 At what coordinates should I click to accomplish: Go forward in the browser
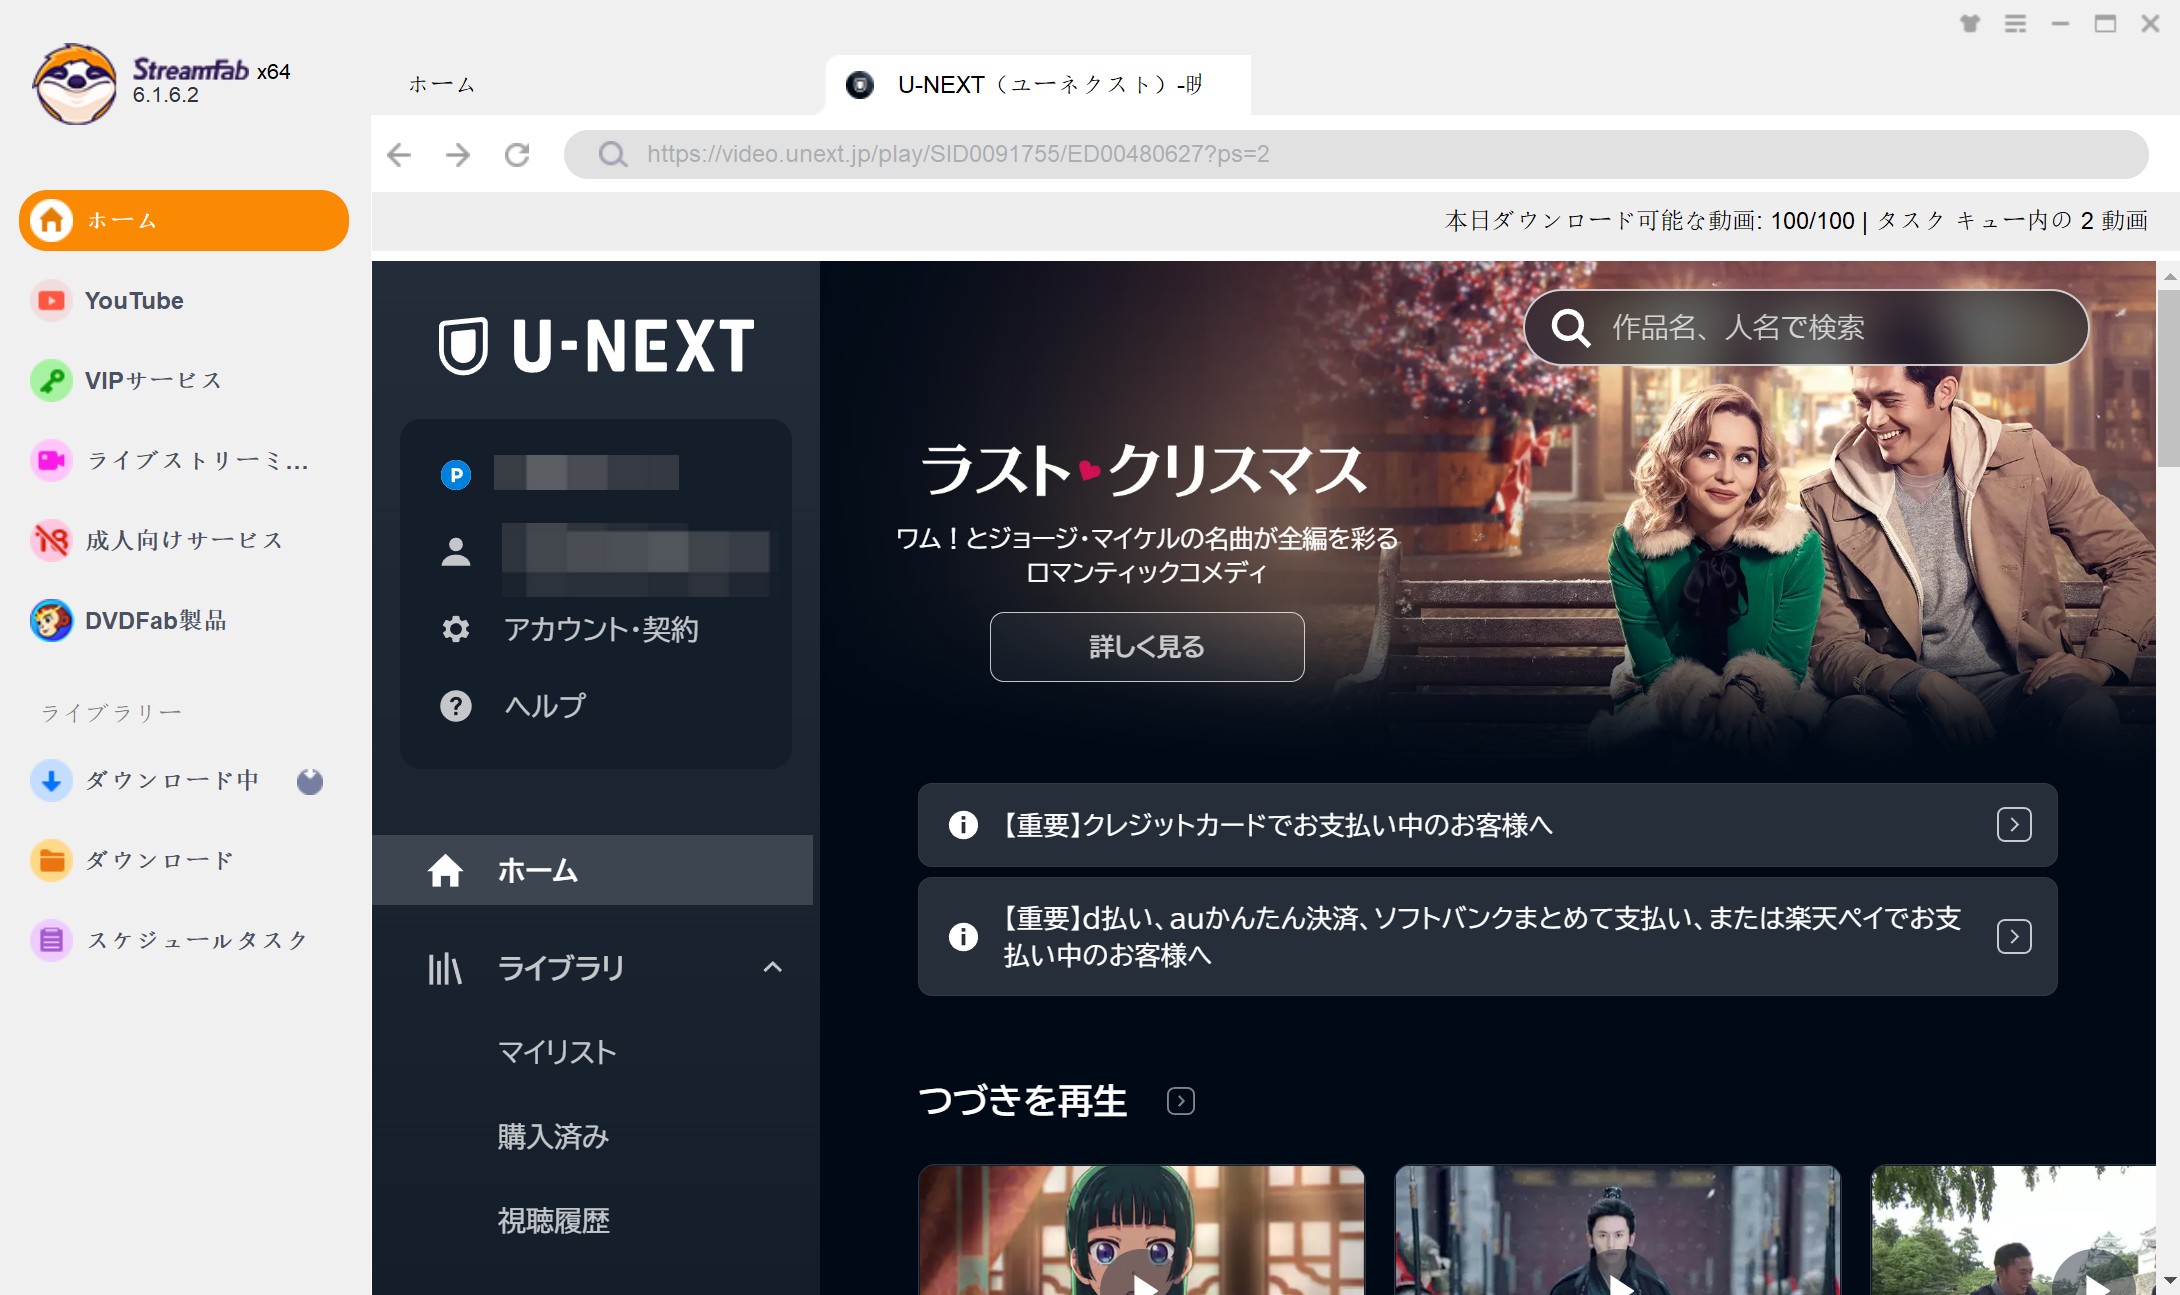tap(458, 154)
